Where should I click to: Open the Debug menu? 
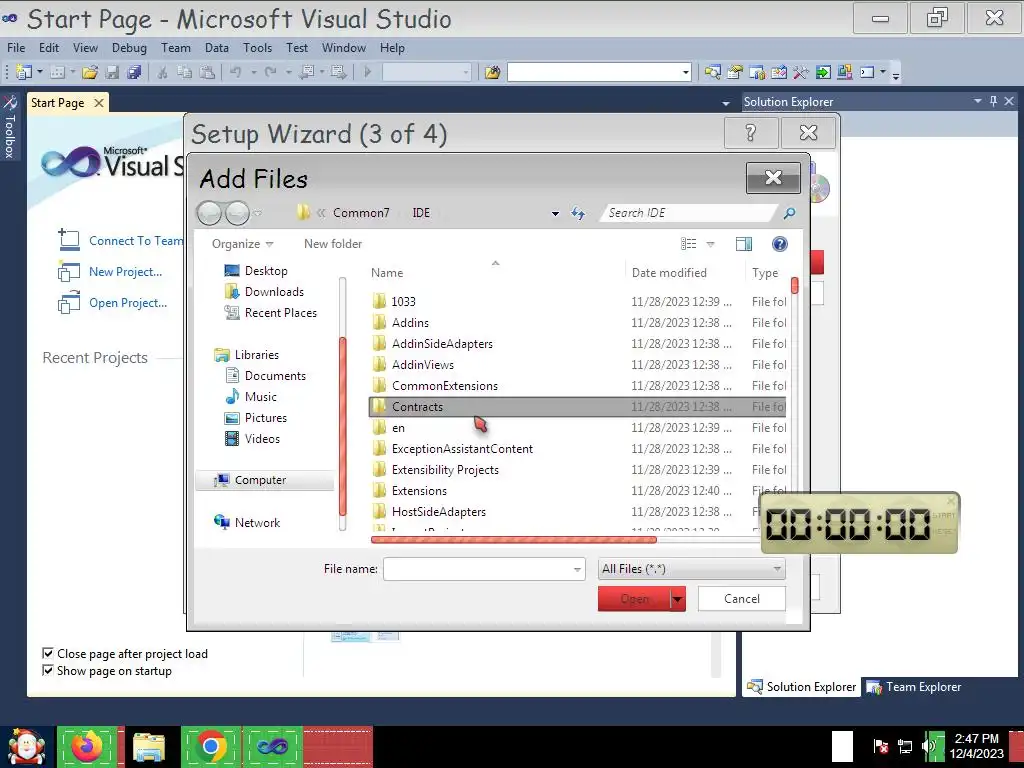coord(129,48)
